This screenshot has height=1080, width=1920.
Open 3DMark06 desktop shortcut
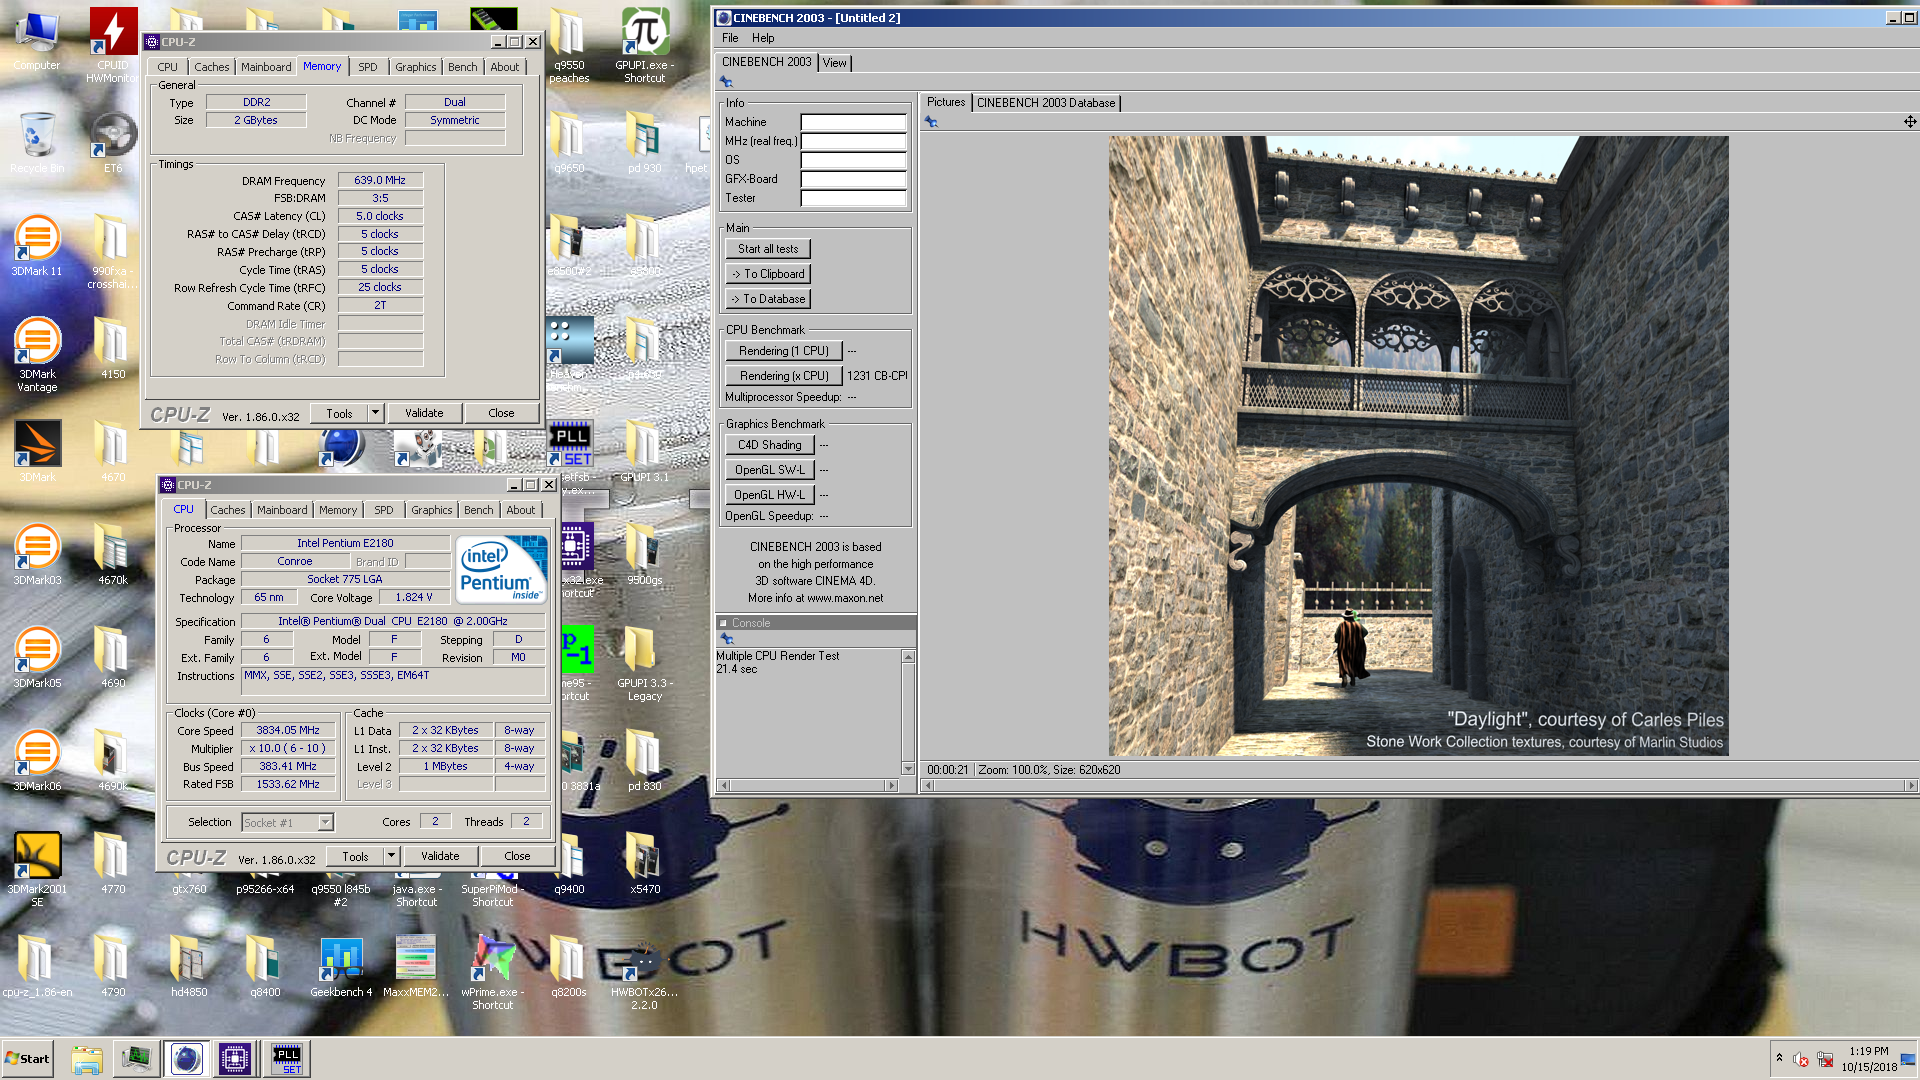[x=37, y=760]
